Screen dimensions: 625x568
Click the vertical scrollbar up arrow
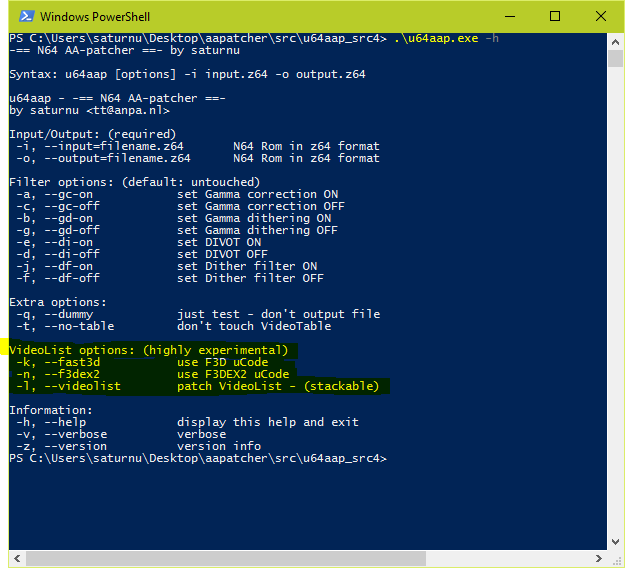[x=615, y=42]
